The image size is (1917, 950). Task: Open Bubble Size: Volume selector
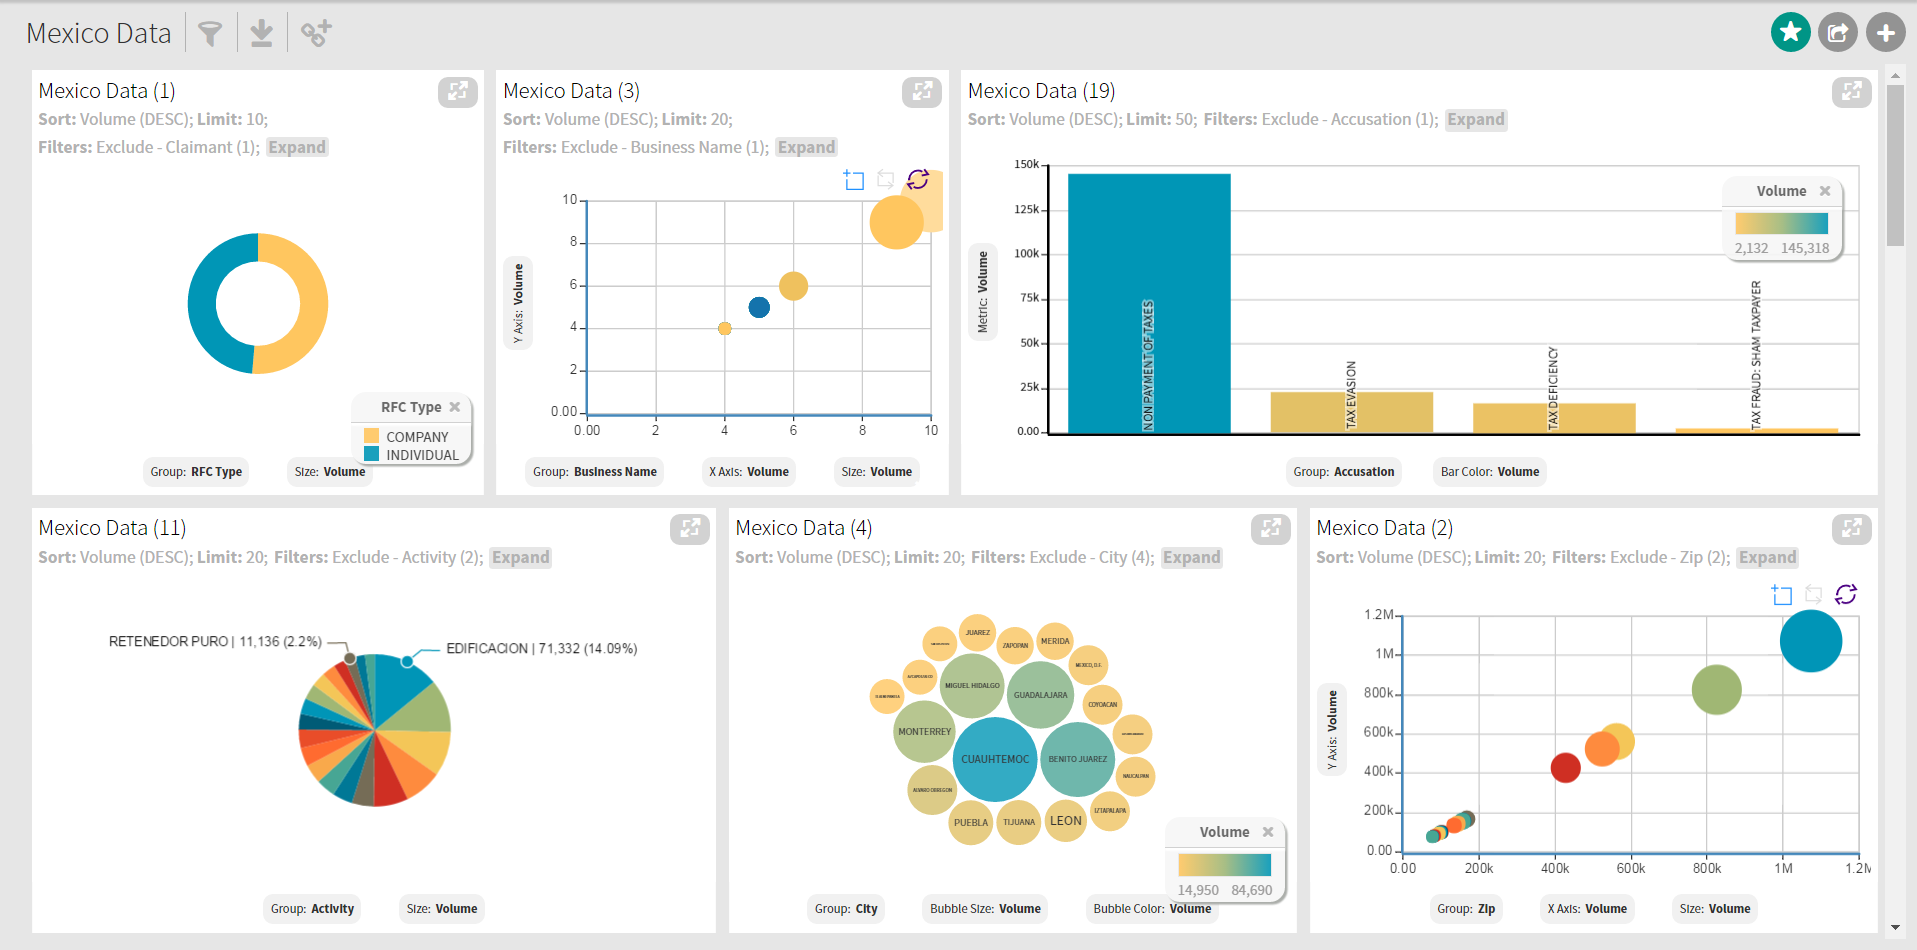(x=985, y=909)
